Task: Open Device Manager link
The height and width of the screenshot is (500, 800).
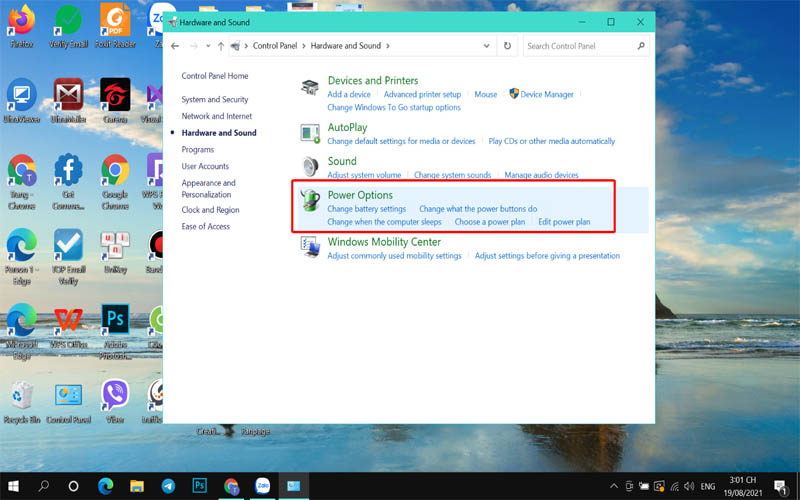Action: pyautogui.click(x=547, y=94)
